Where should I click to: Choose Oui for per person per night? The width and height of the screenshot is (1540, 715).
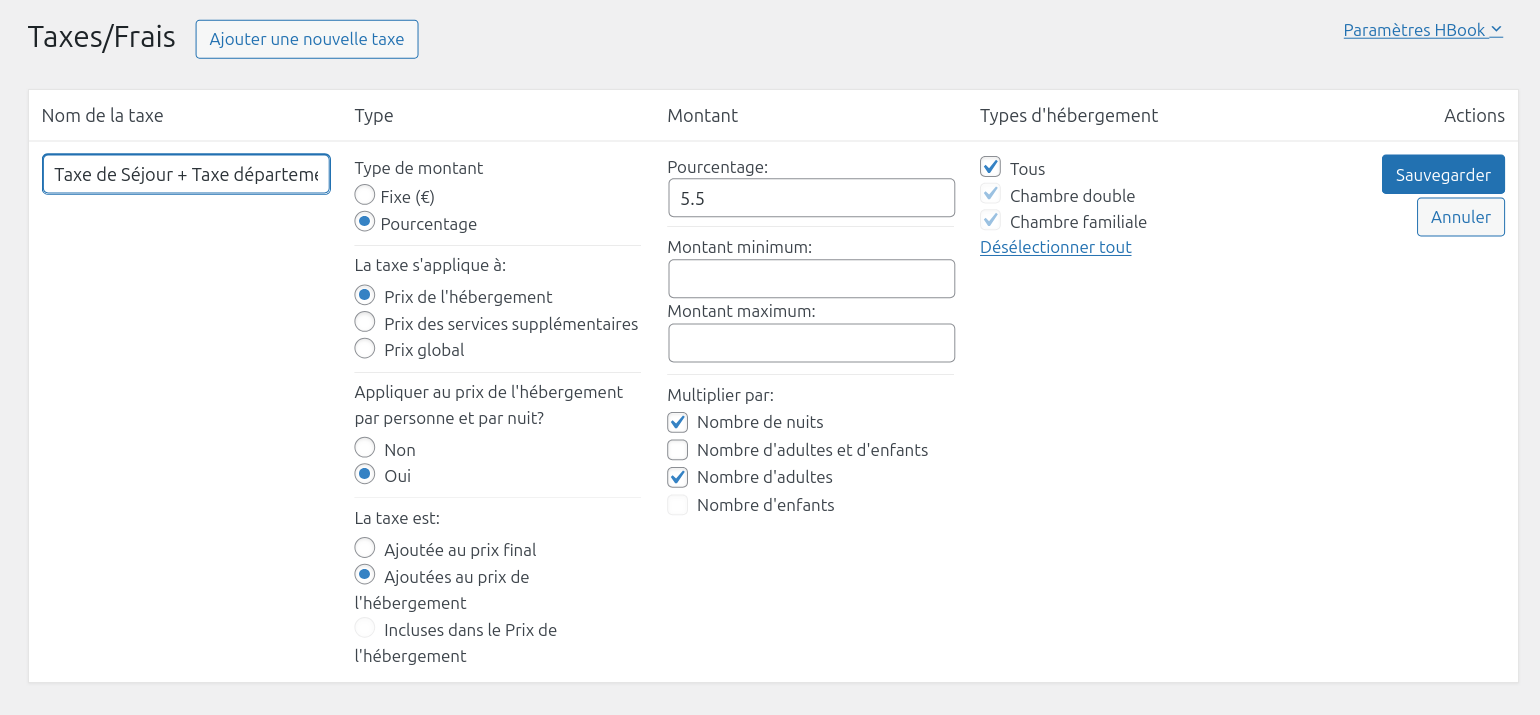click(365, 475)
